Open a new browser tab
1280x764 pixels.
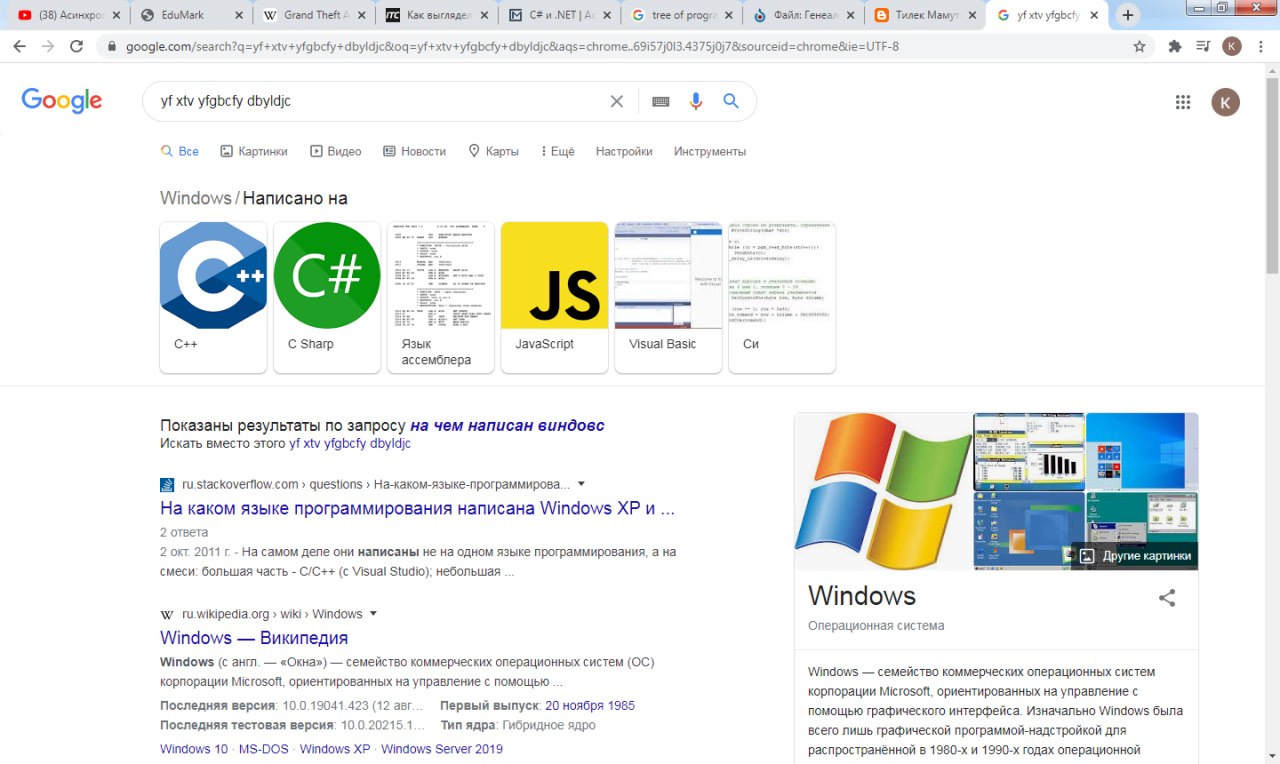[x=1128, y=15]
